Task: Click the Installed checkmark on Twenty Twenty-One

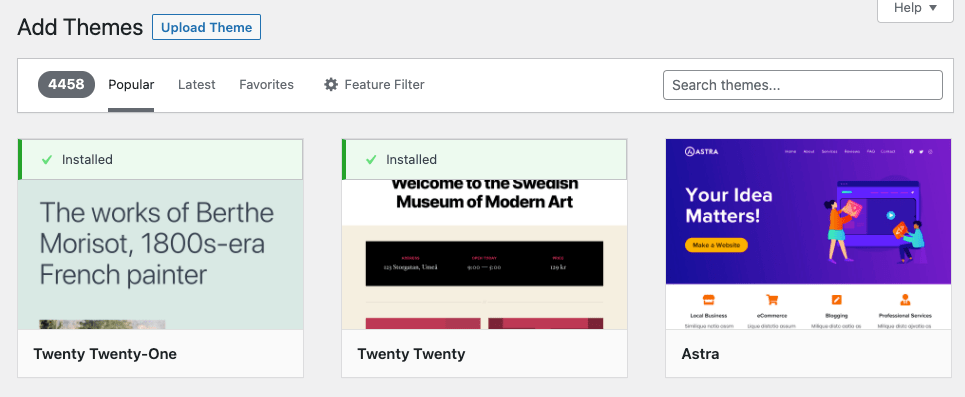Action: pyautogui.click(x=47, y=160)
